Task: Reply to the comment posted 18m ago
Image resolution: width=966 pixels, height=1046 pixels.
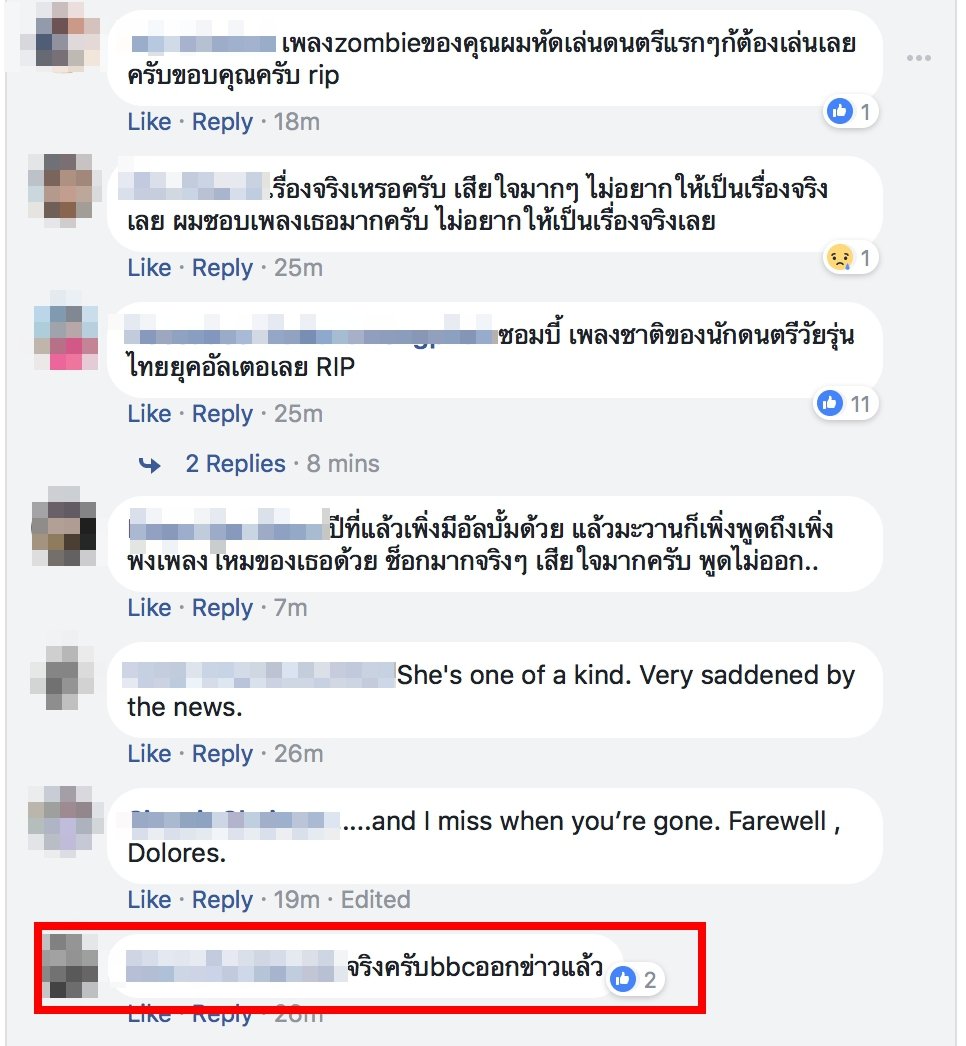Action: 222,122
